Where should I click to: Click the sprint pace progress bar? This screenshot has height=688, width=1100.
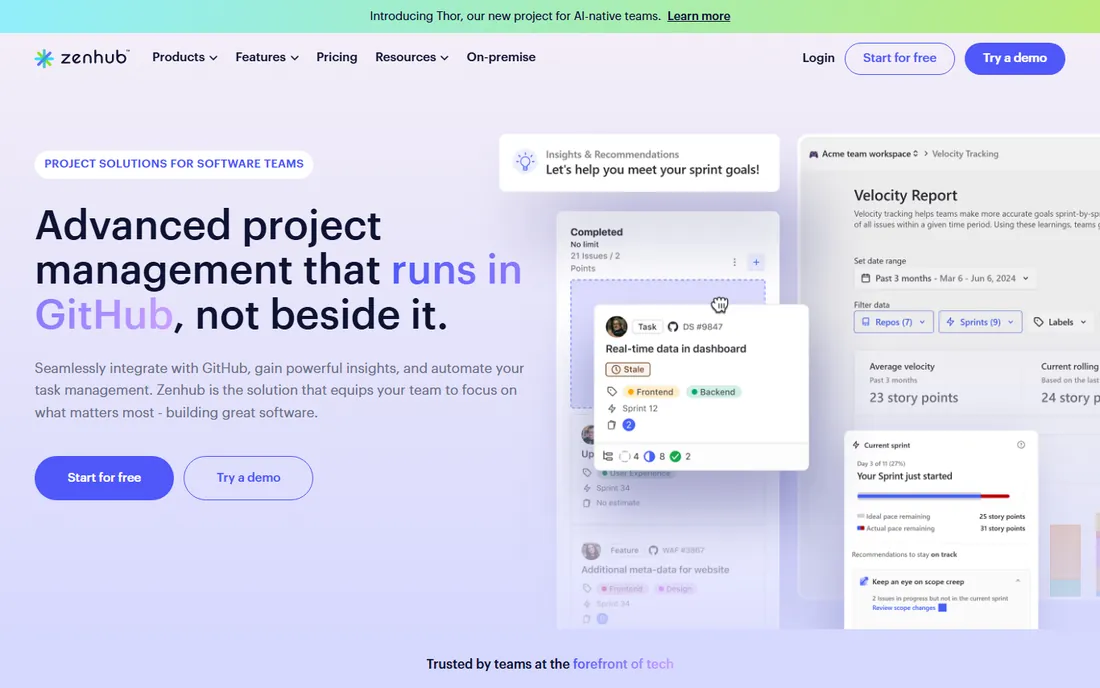[933, 496]
